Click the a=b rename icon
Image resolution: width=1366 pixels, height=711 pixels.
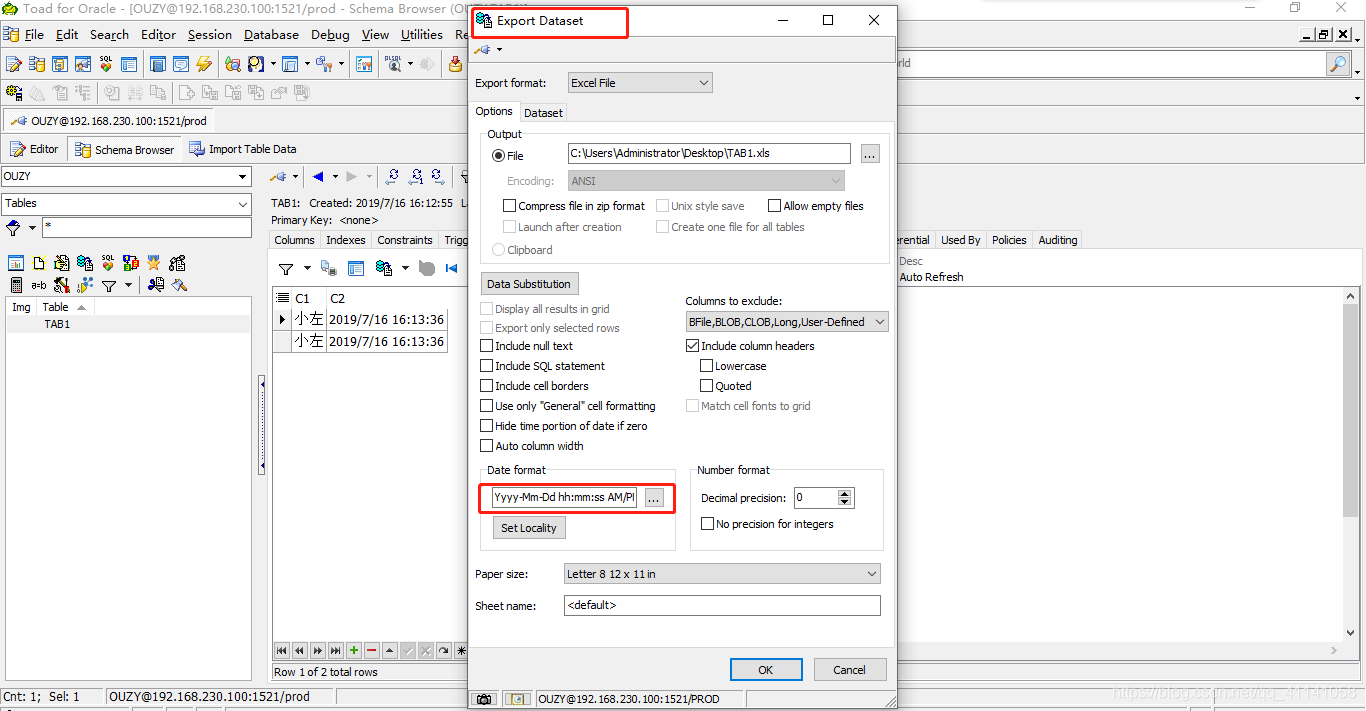point(39,285)
